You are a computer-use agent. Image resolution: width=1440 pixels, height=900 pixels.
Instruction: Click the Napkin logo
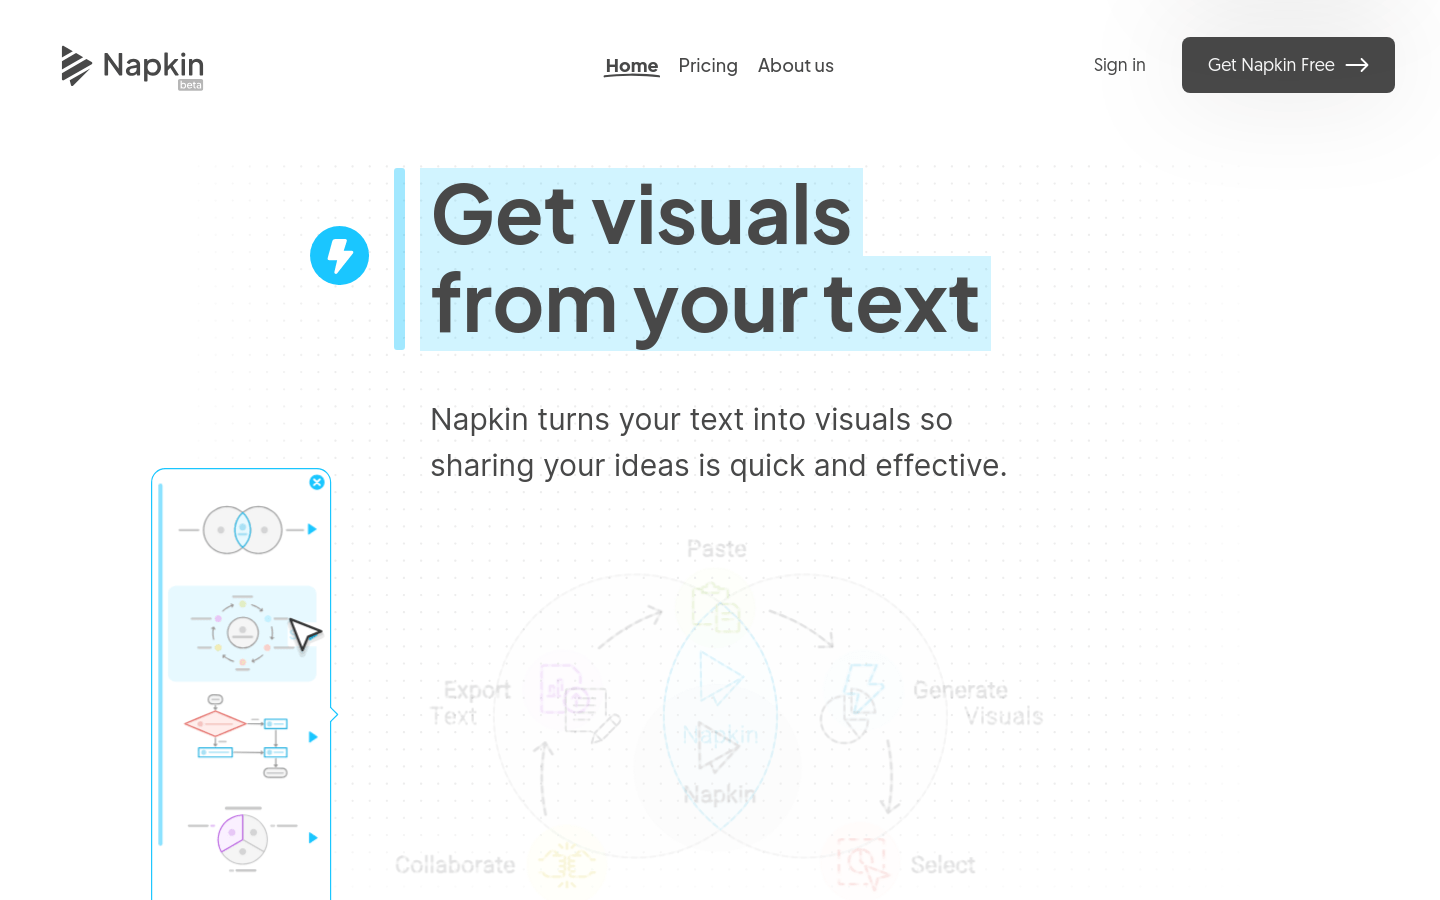132,66
